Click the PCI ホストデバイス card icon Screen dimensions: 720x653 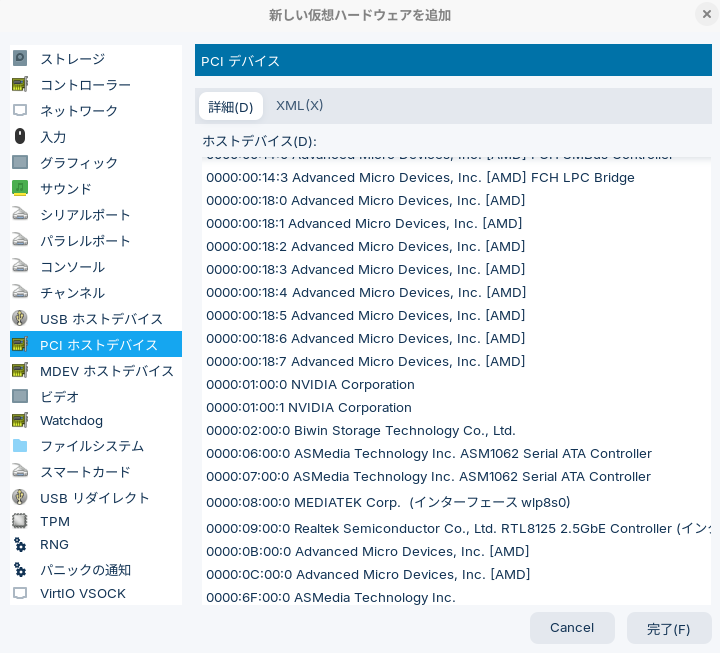click(x=20, y=344)
